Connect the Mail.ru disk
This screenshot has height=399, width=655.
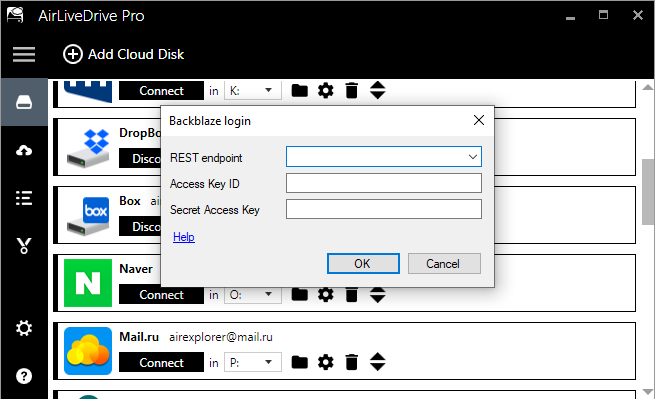click(x=161, y=362)
